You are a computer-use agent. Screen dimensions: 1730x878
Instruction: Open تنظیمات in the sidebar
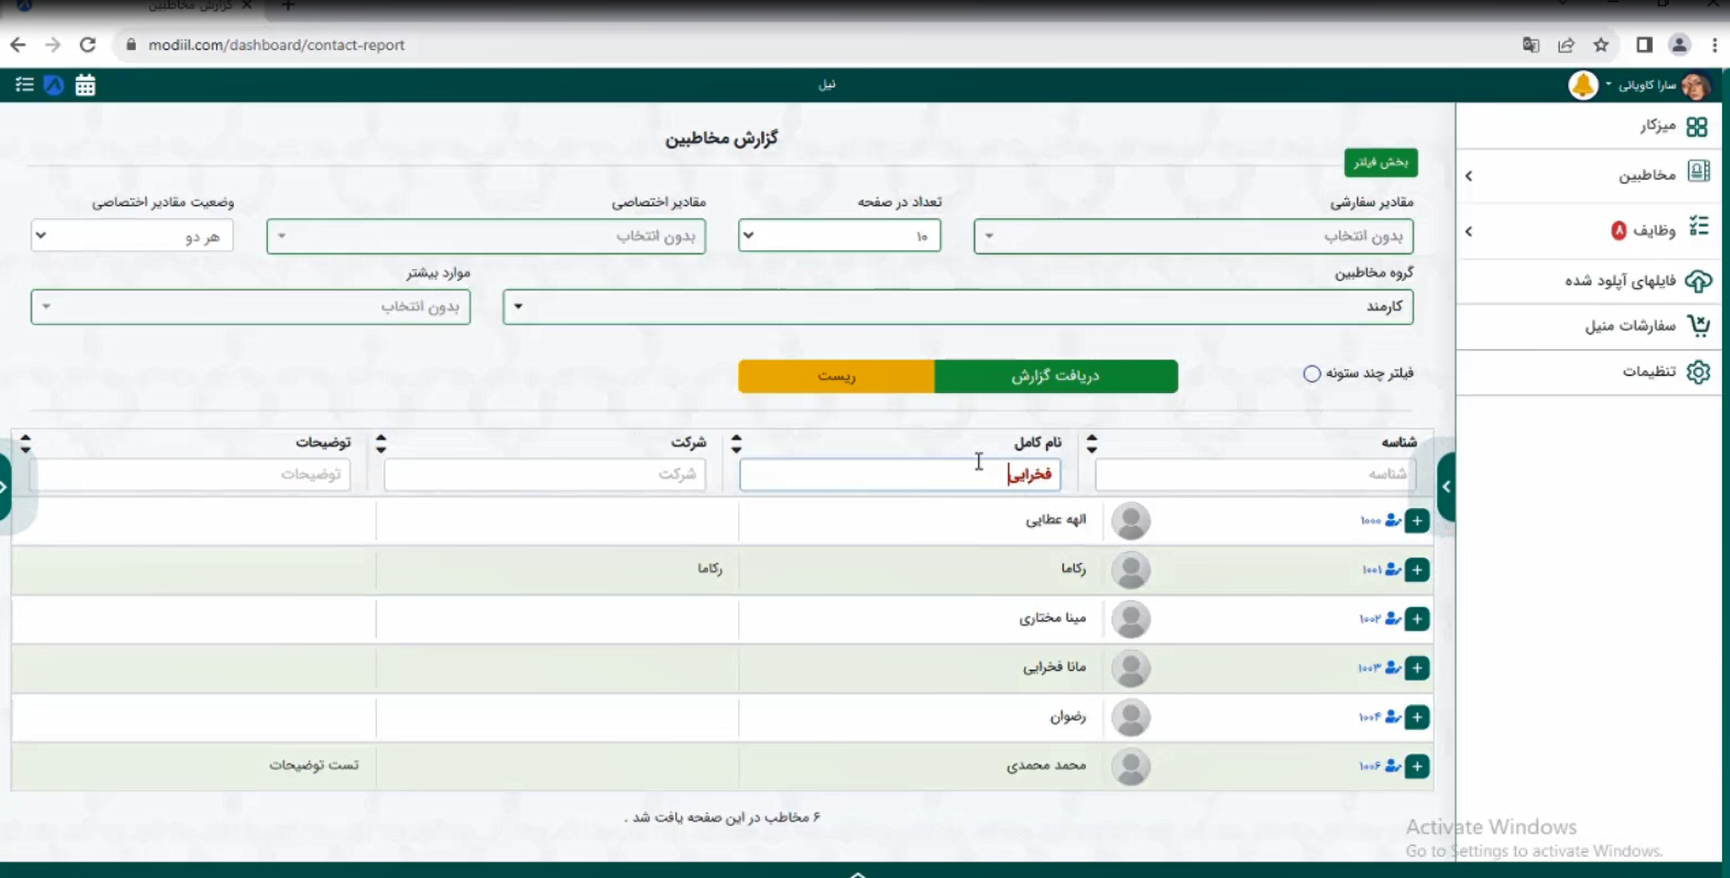click(1650, 372)
